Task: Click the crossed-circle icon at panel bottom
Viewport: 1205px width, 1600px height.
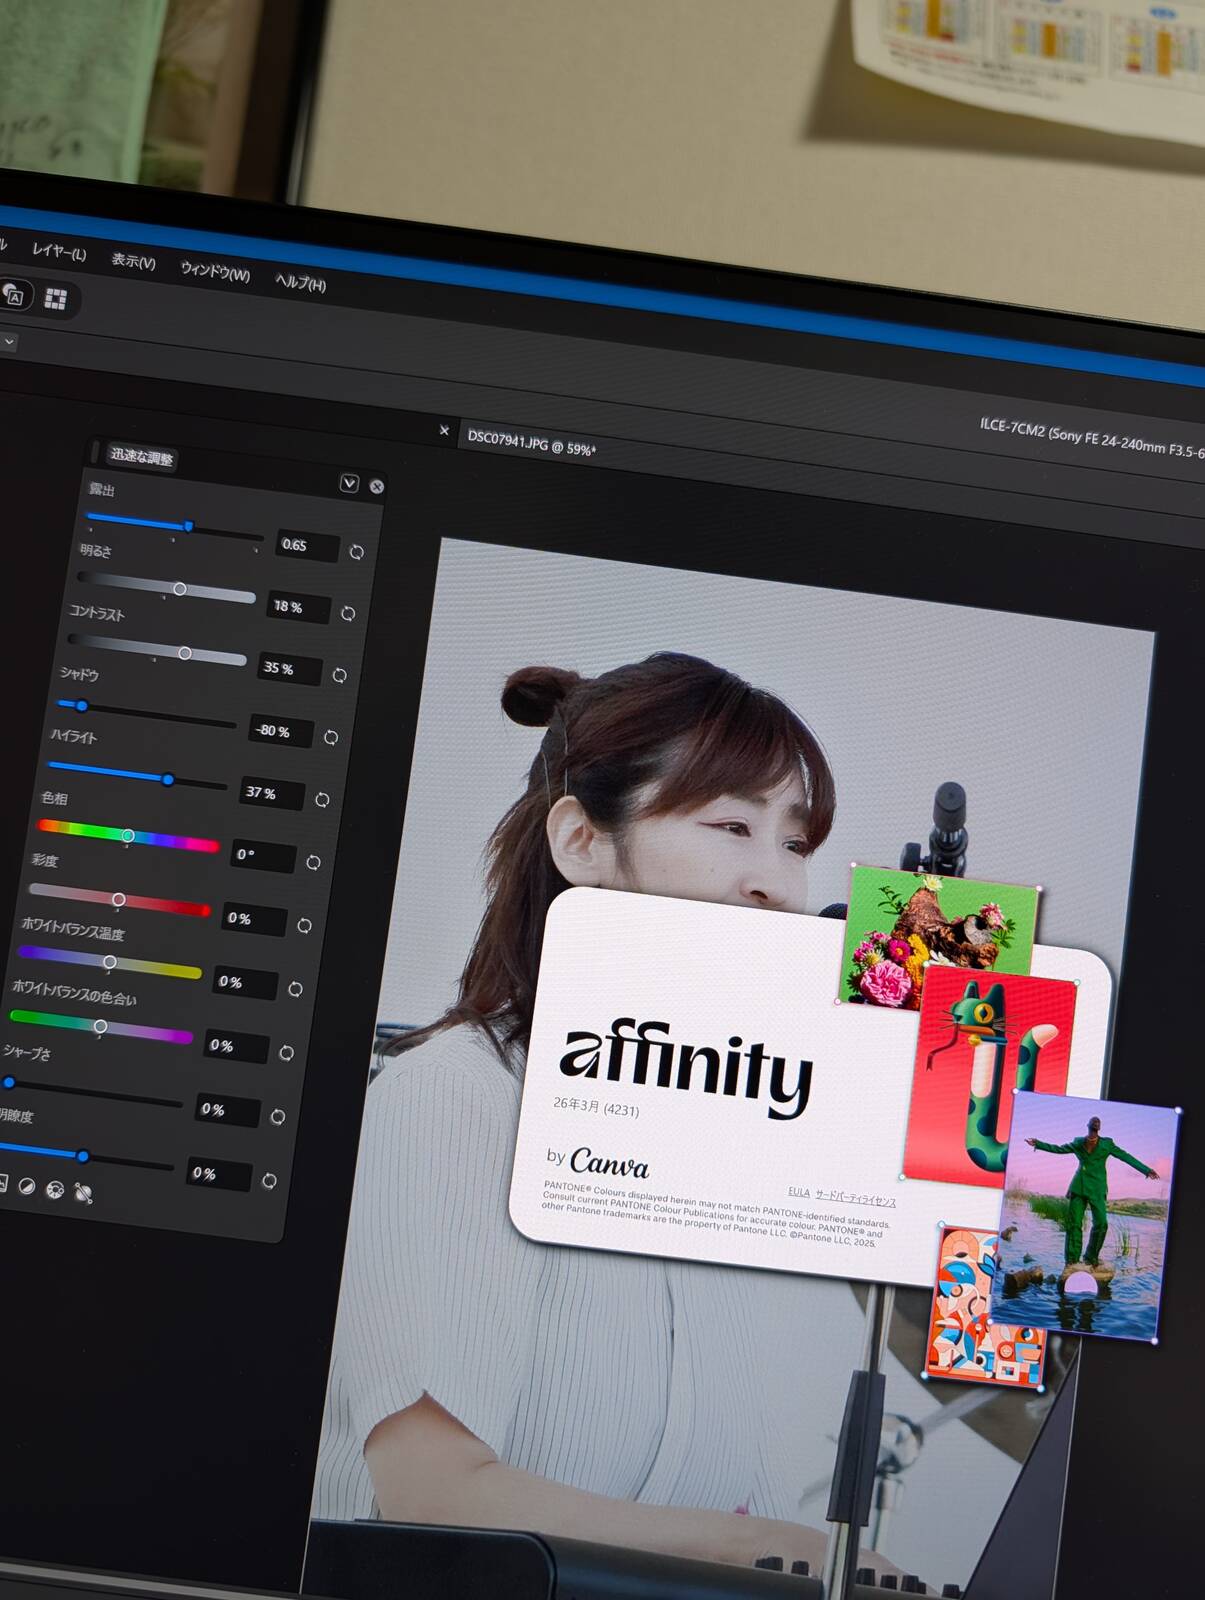Action: click(84, 1192)
